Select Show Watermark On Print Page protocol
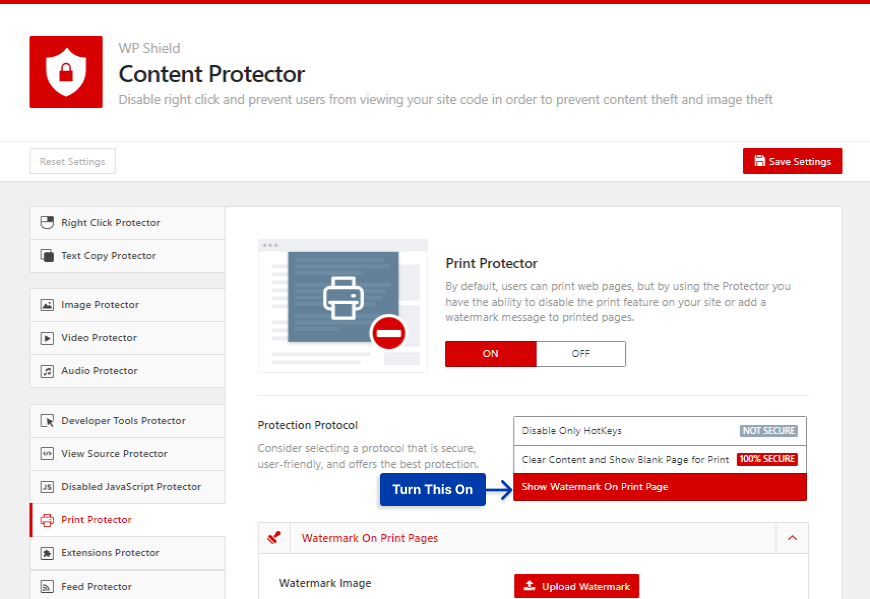The image size is (870, 599). click(660, 487)
